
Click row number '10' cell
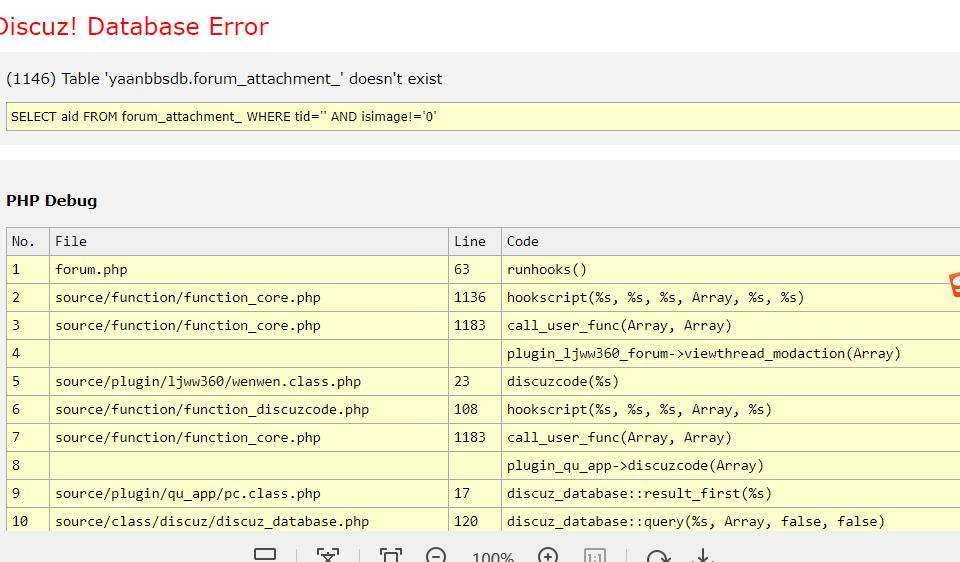(x=28, y=520)
